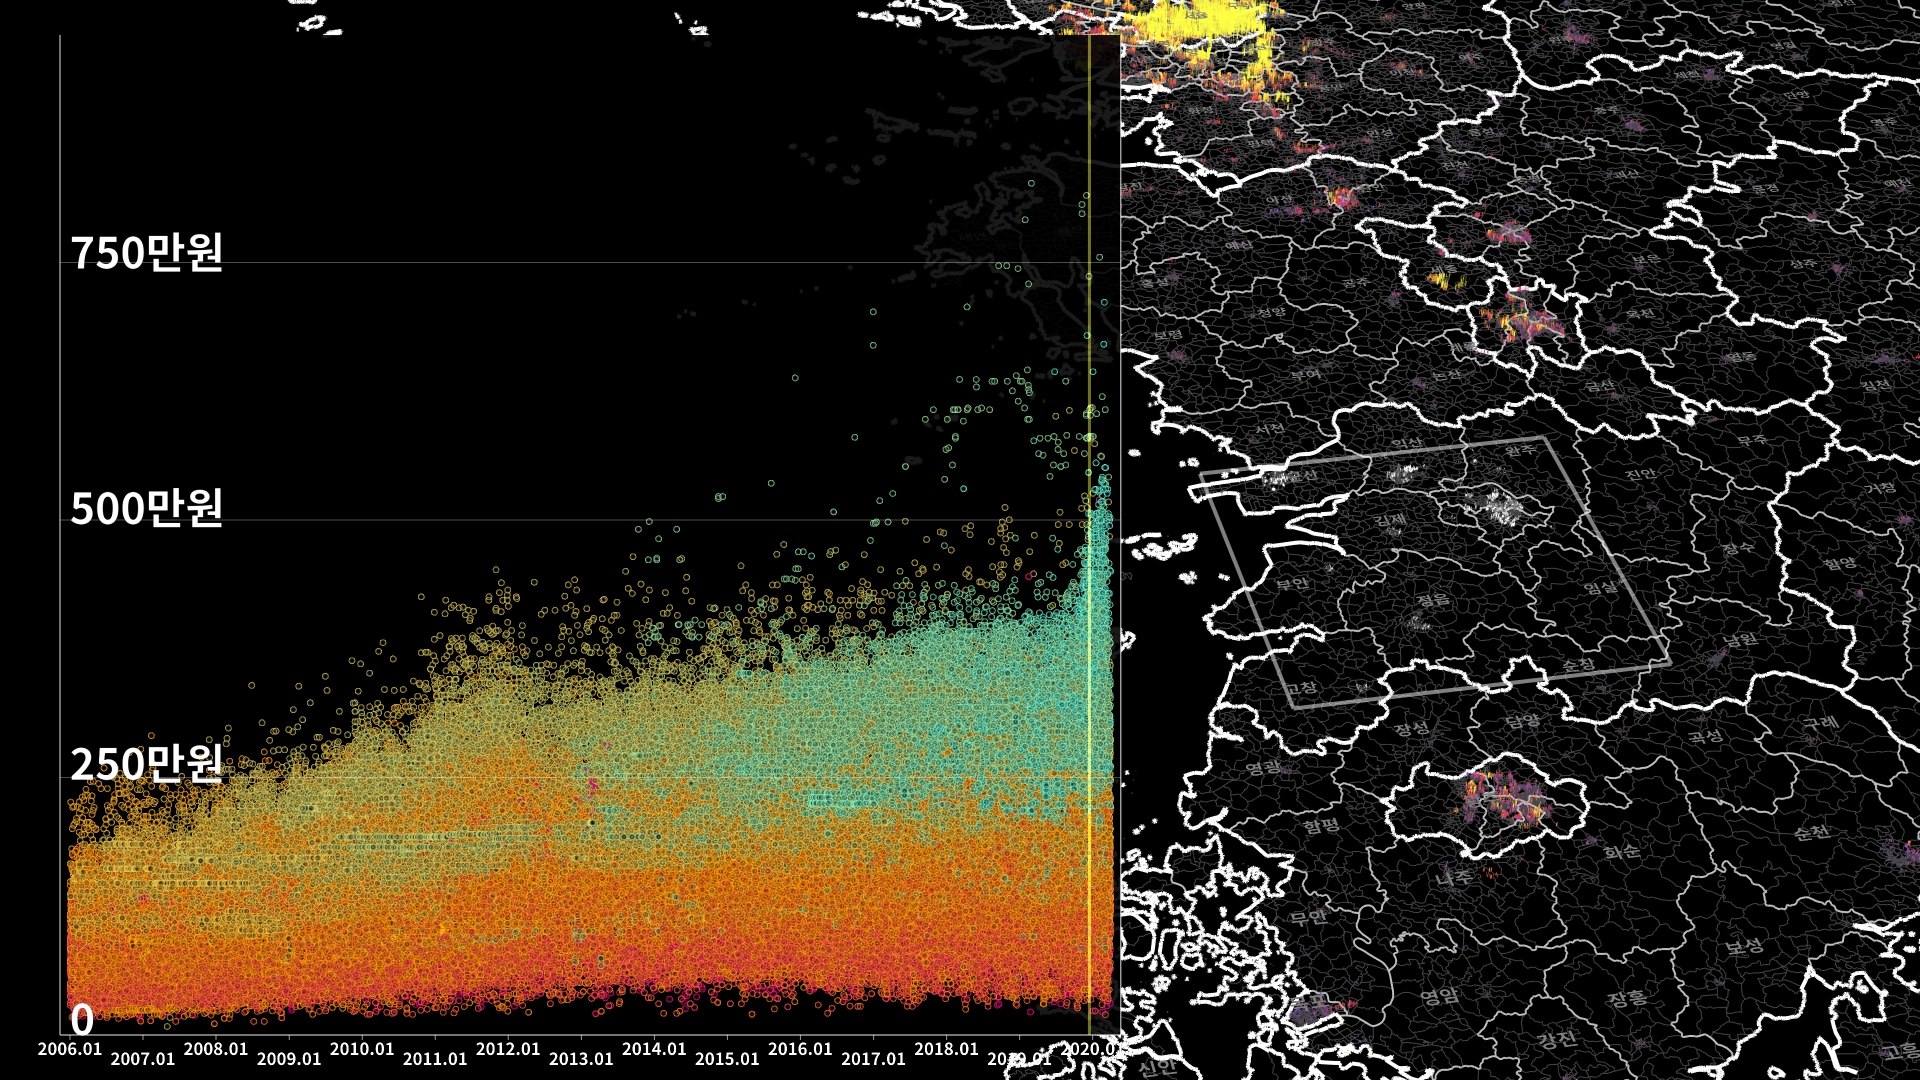Select the 2014.01 date tick label
1920x1080 pixels.
[x=654, y=1049]
